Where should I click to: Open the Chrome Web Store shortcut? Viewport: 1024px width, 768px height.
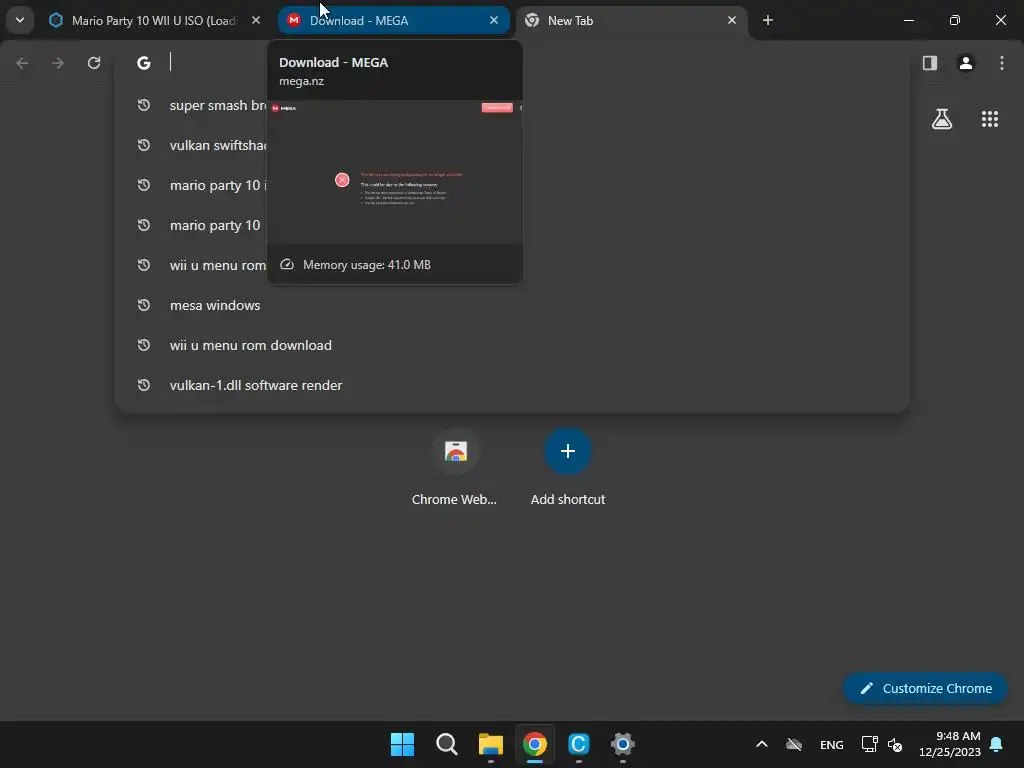(x=455, y=468)
